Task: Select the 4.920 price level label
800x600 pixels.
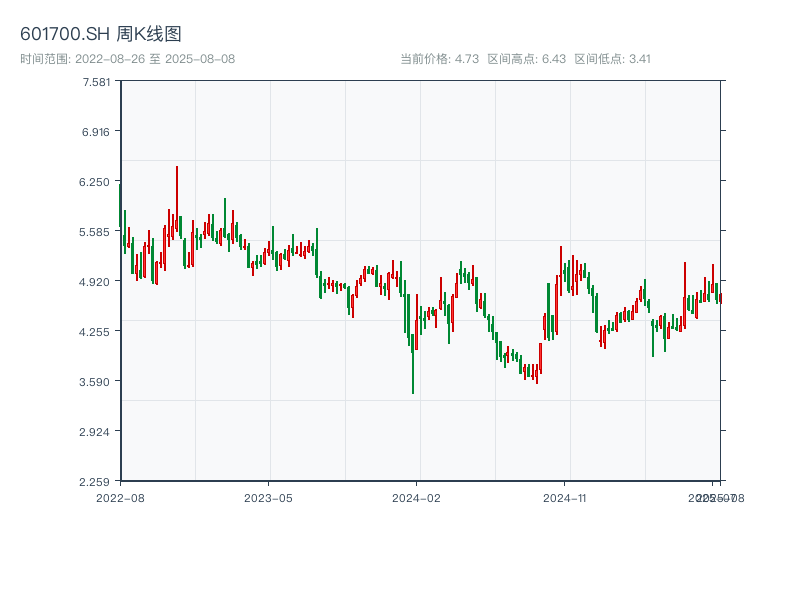Action: 97,282
